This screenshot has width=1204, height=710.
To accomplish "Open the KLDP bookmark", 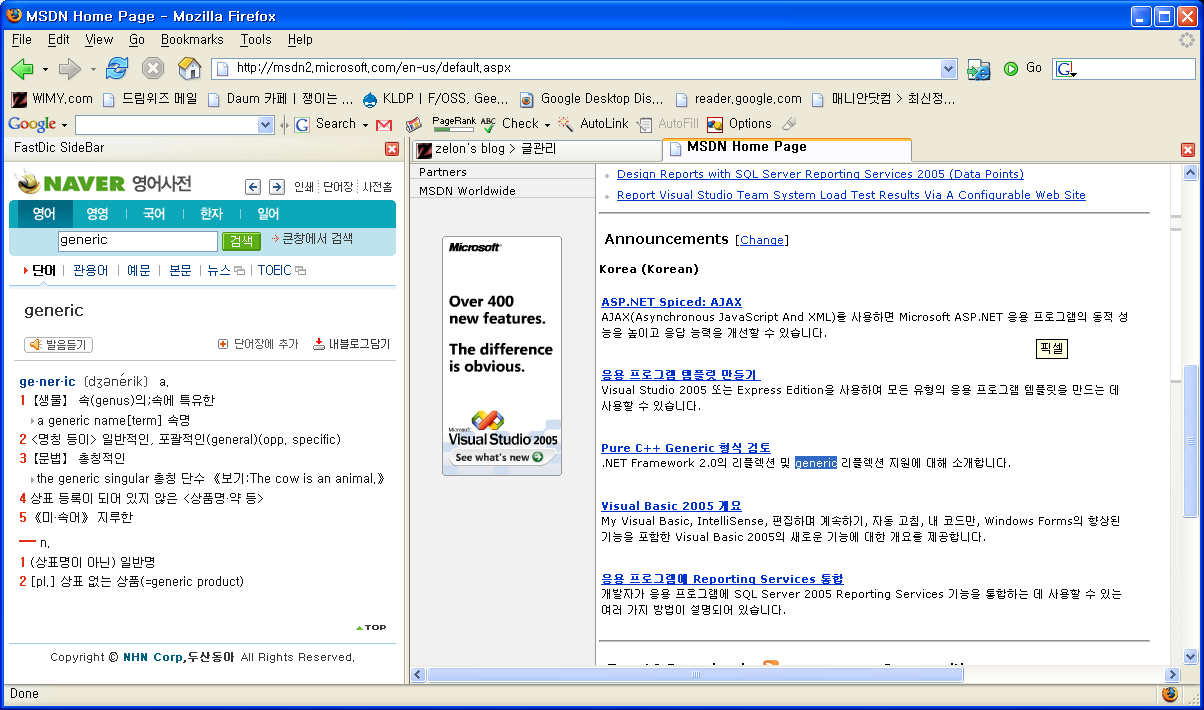I will point(436,99).
